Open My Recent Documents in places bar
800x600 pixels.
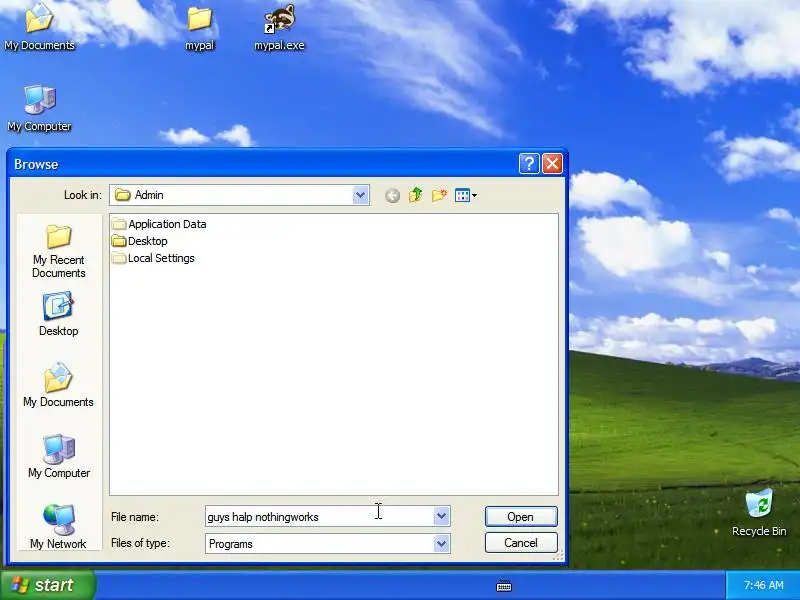pyautogui.click(x=59, y=252)
